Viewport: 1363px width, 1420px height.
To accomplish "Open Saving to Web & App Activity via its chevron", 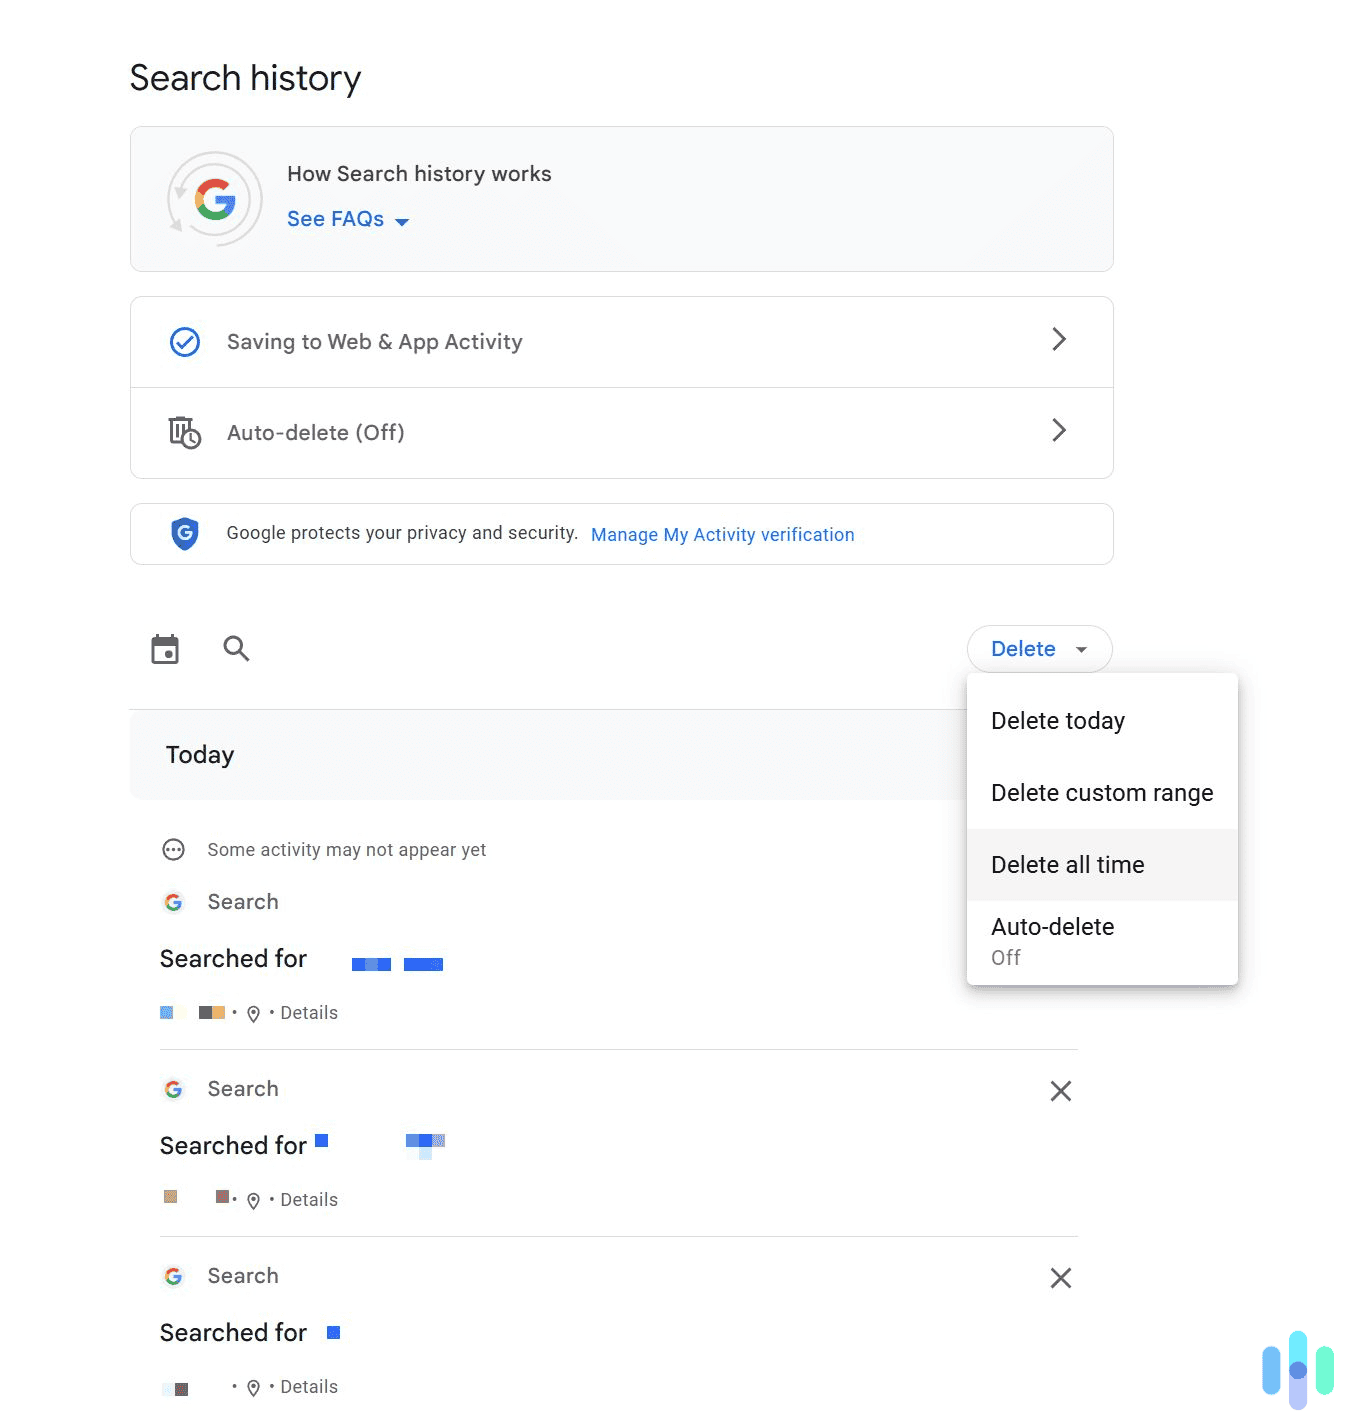I will coord(1059,340).
